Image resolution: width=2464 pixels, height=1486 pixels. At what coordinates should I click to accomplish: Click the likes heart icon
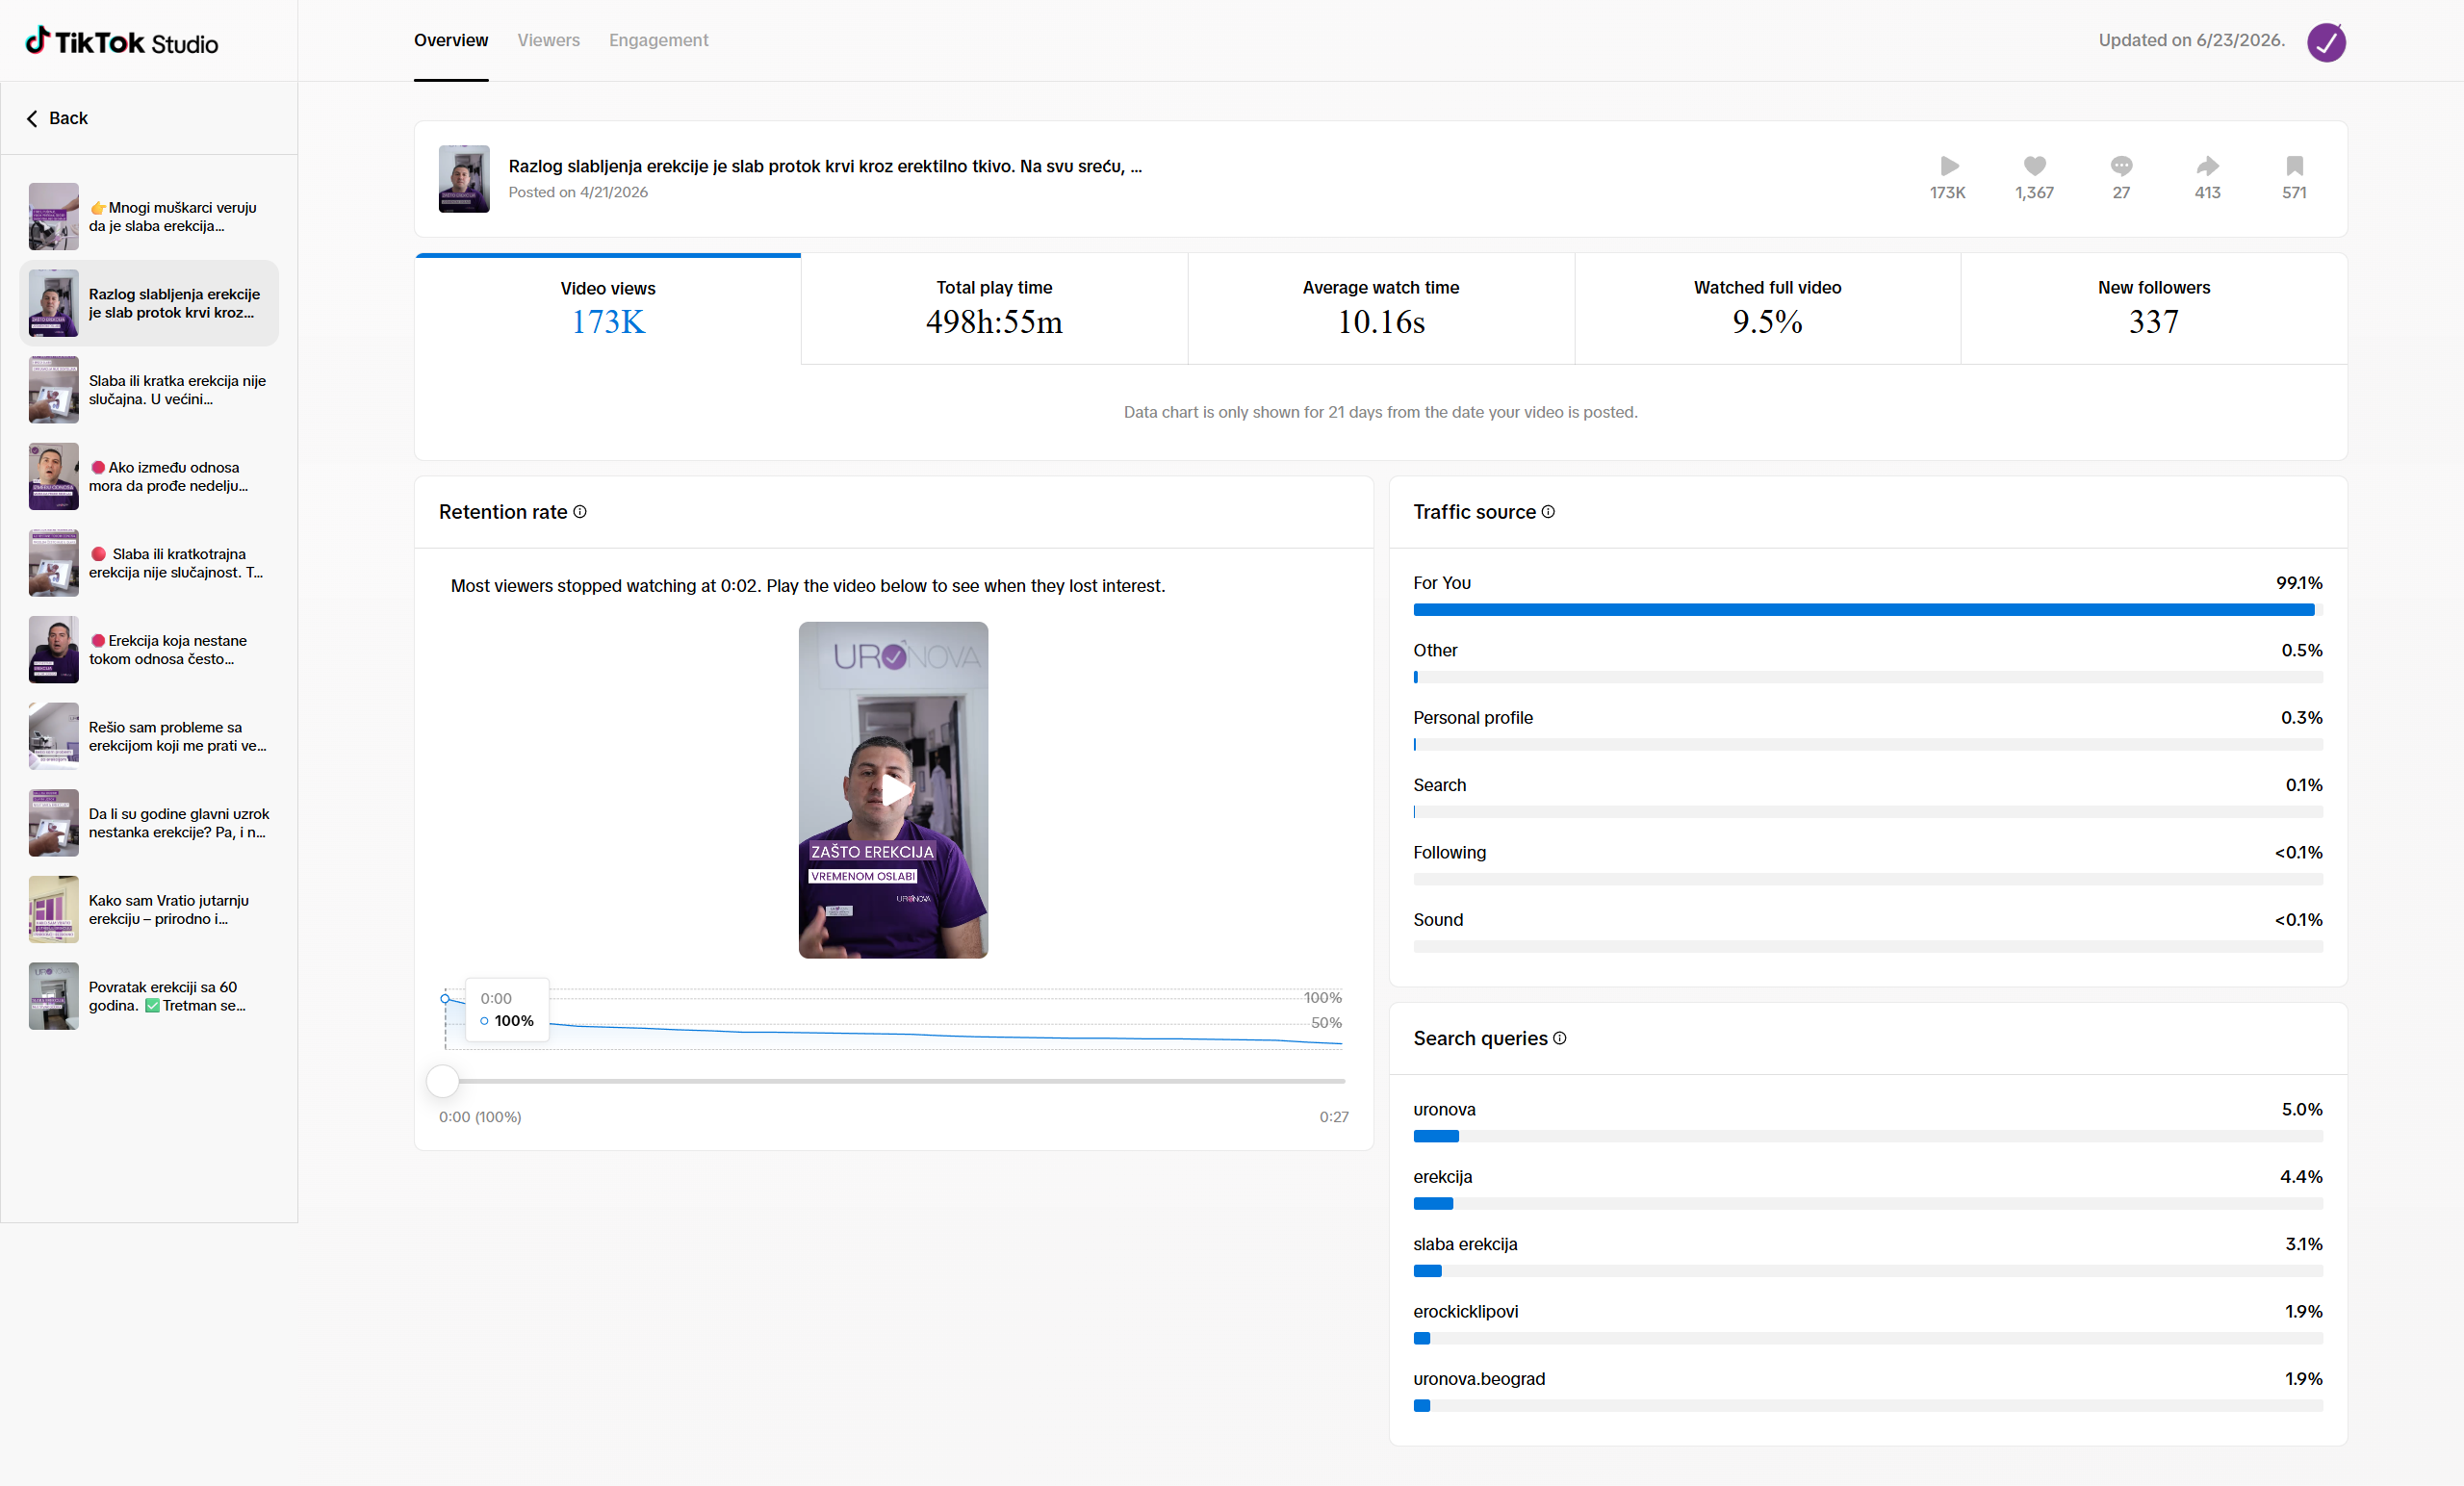coord(2034,166)
